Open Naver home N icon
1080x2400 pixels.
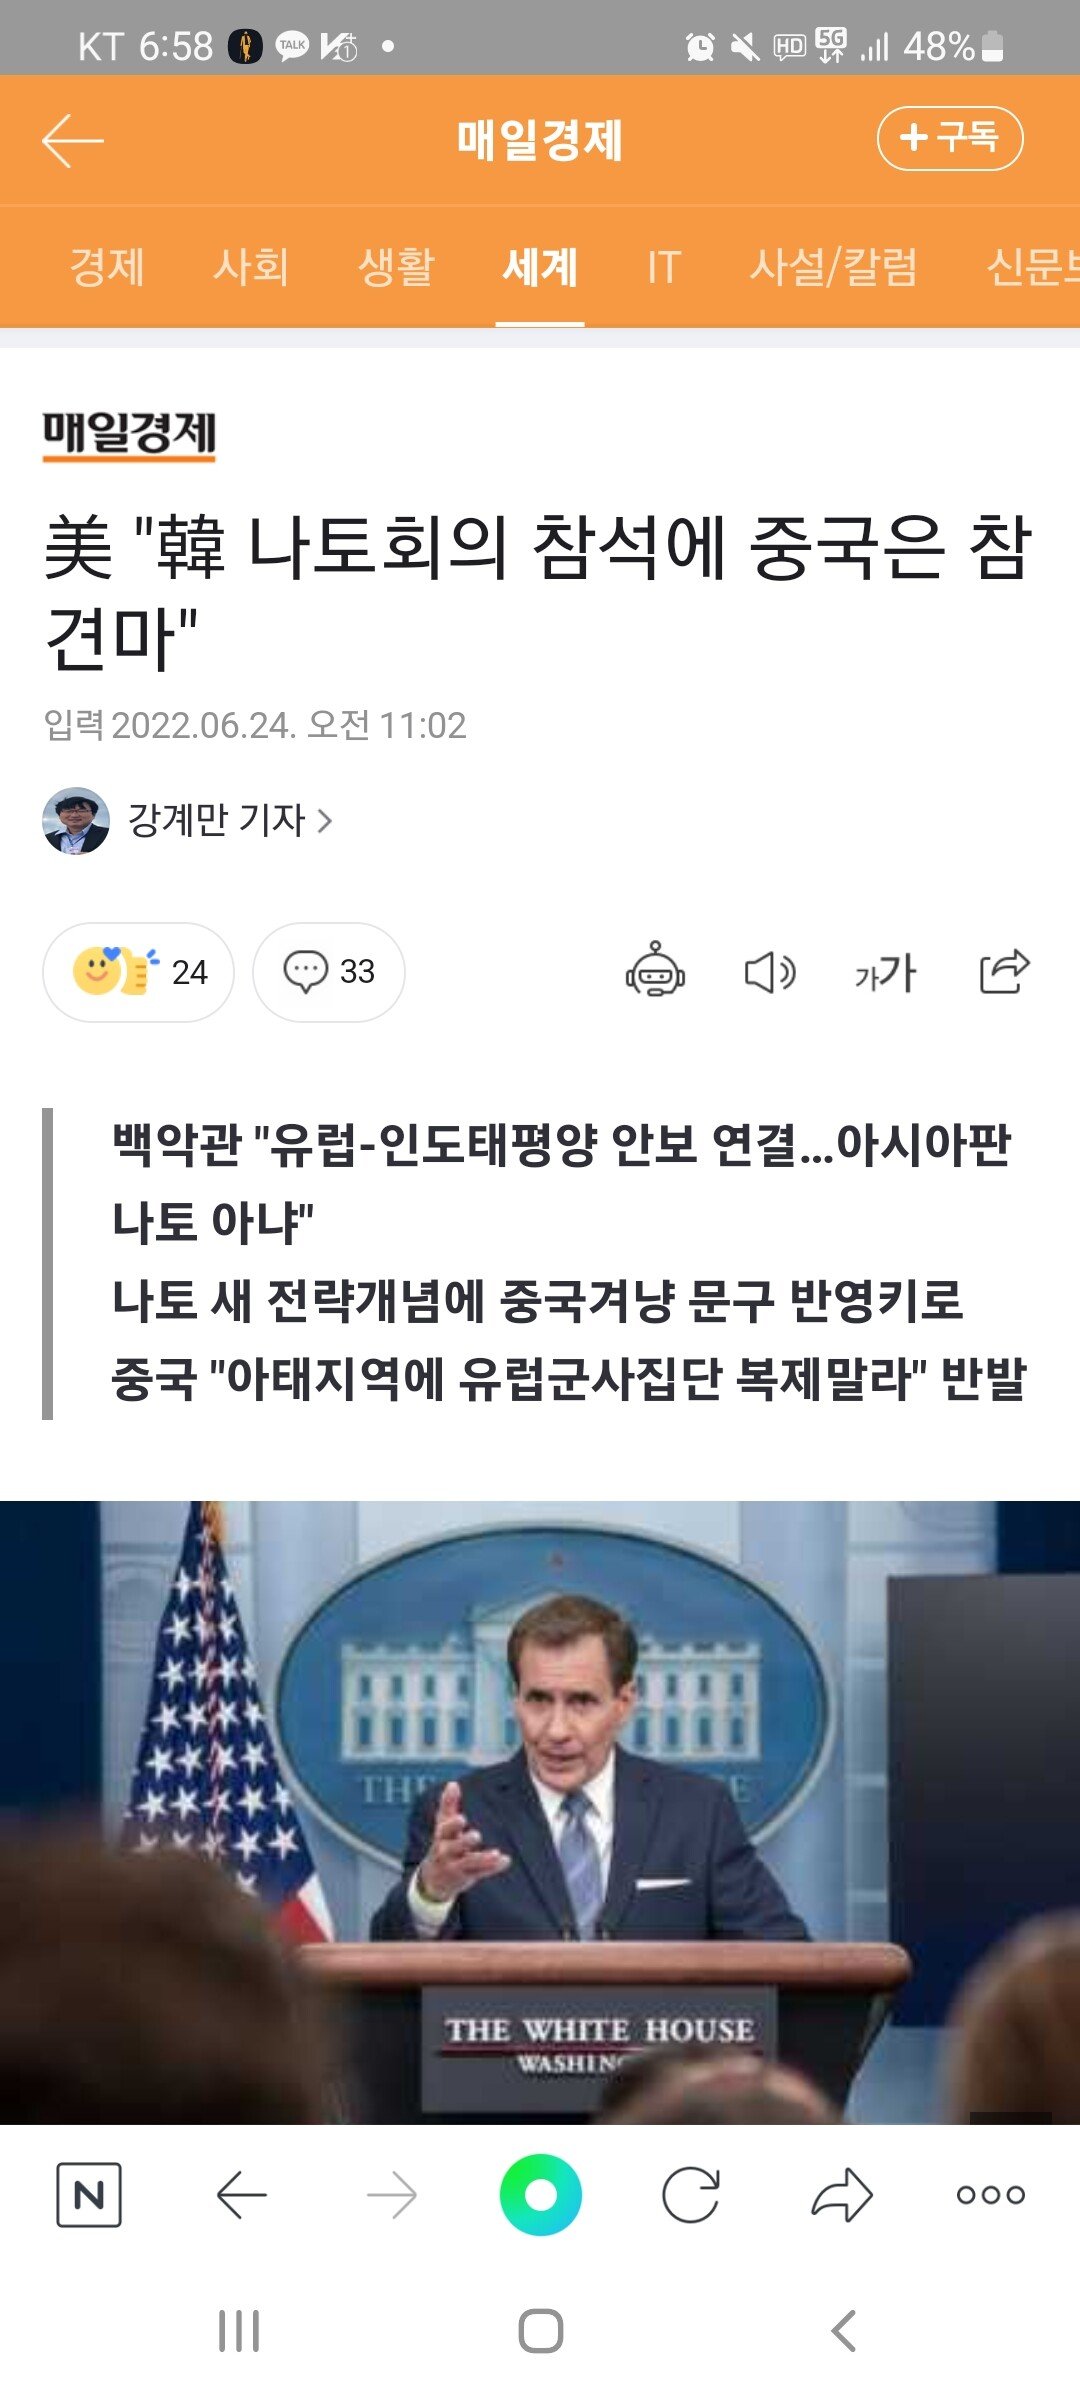click(89, 2195)
